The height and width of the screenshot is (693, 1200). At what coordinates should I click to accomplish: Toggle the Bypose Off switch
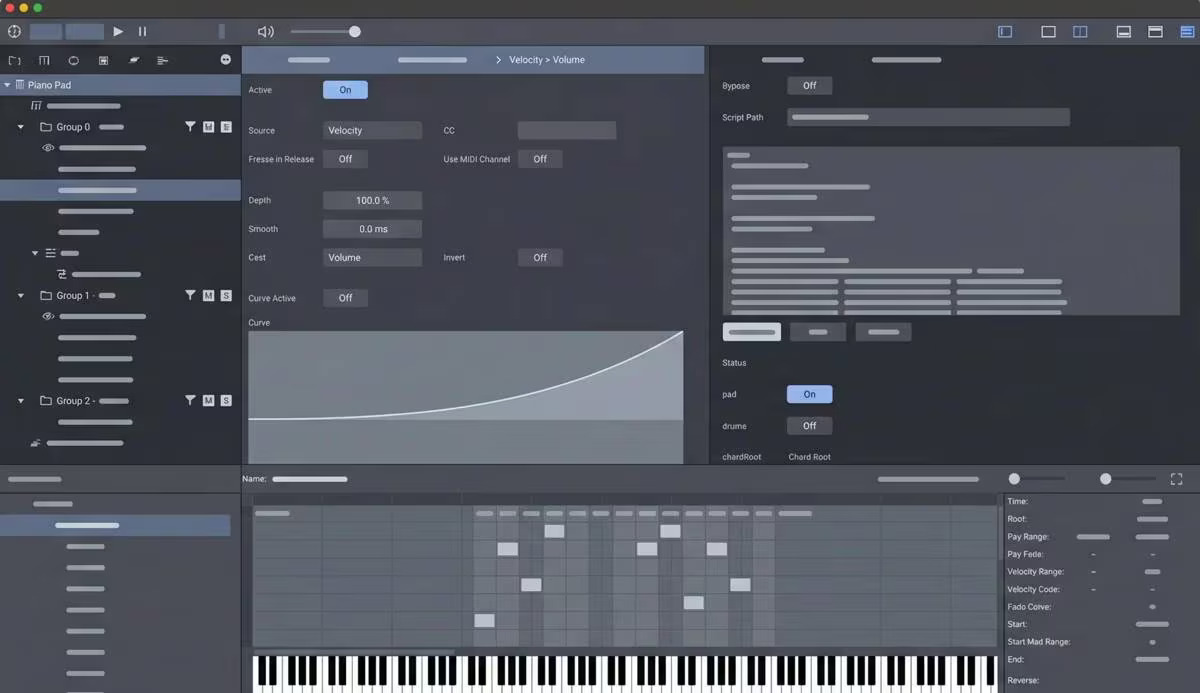tap(810, 86)
